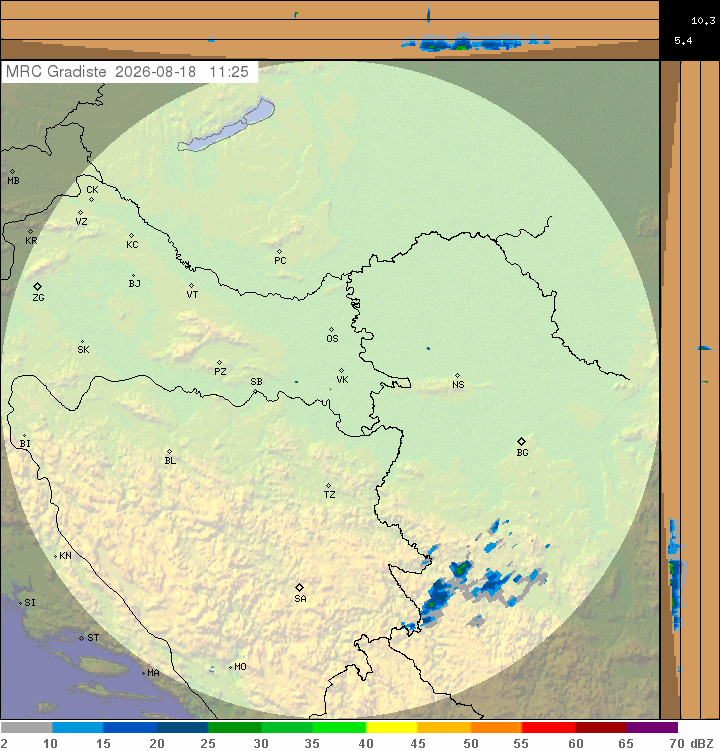
Task: Click the 5.4 height scale label
Action: click(x=683, y=41)
